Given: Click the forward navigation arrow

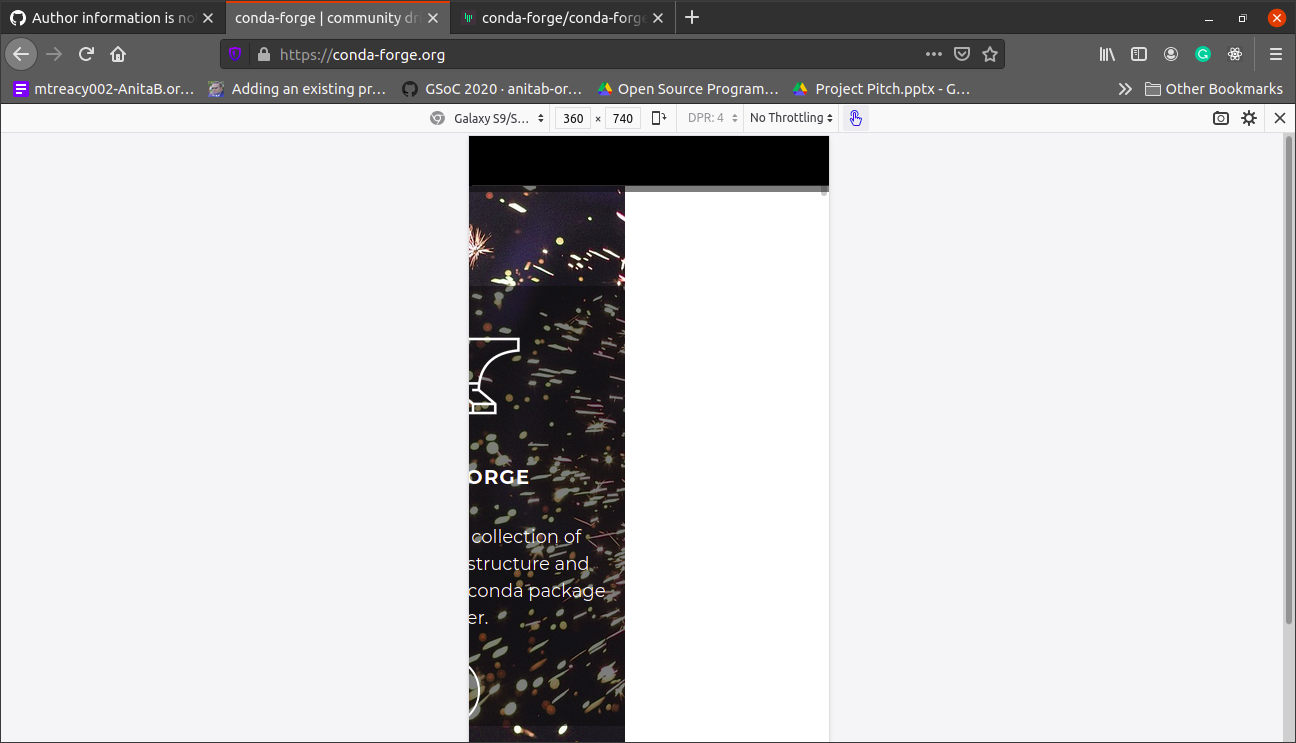Looking at the screenshot, I should pos(54,54).
